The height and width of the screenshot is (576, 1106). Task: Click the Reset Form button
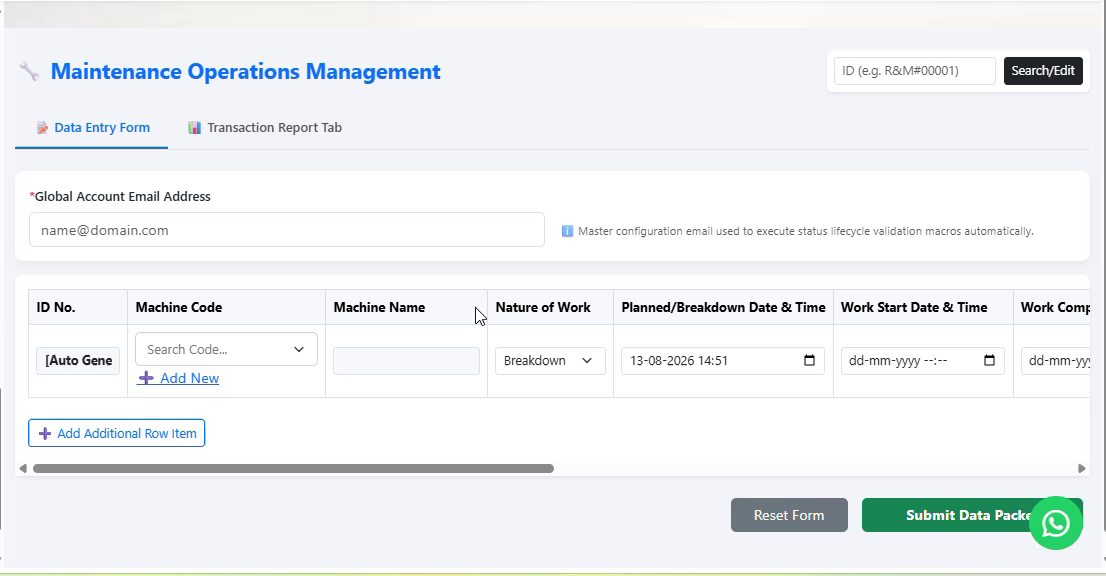(x=789, y=515)
